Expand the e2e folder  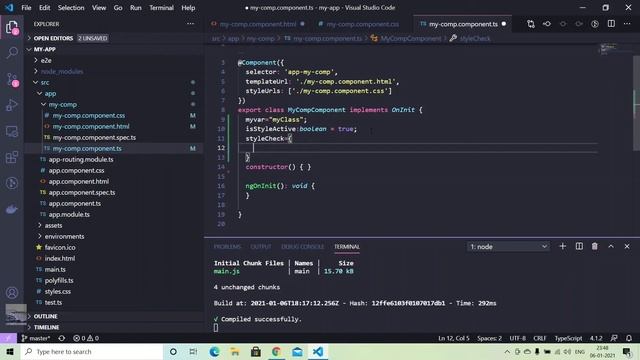46,60
